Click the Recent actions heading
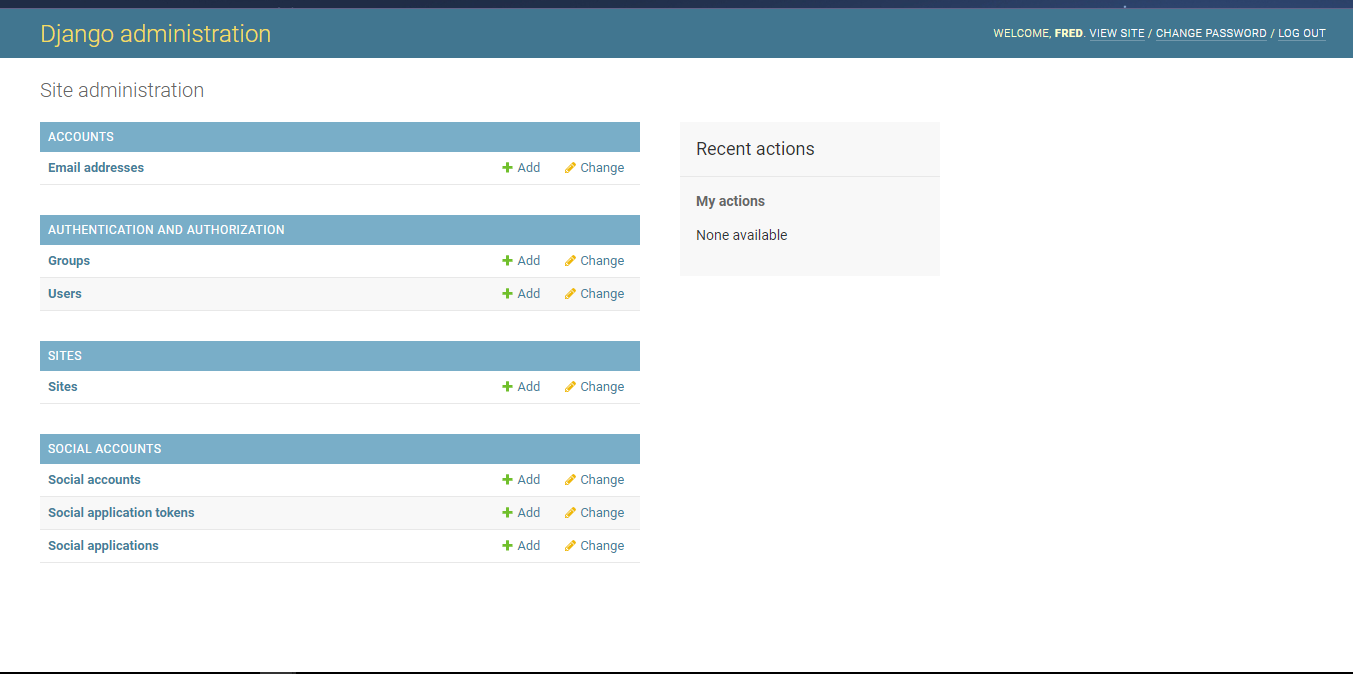Viewport: 1353px width, 674px height. 755,149
